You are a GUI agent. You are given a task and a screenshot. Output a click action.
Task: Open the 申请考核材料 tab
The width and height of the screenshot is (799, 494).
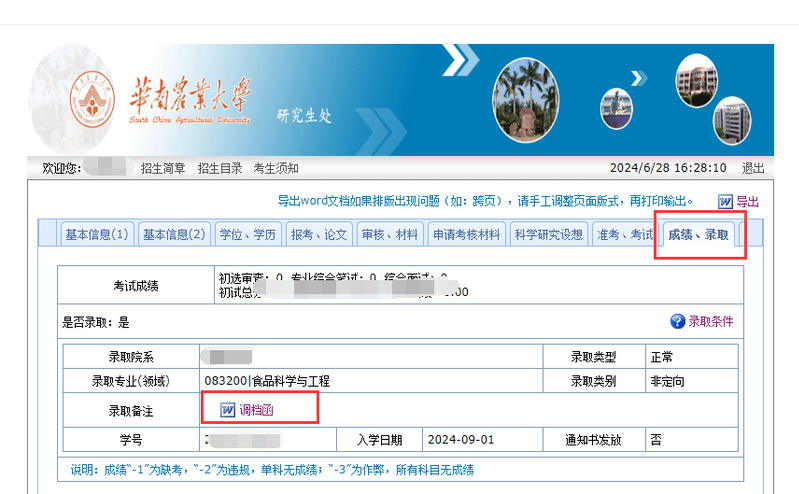pos(467,235)
